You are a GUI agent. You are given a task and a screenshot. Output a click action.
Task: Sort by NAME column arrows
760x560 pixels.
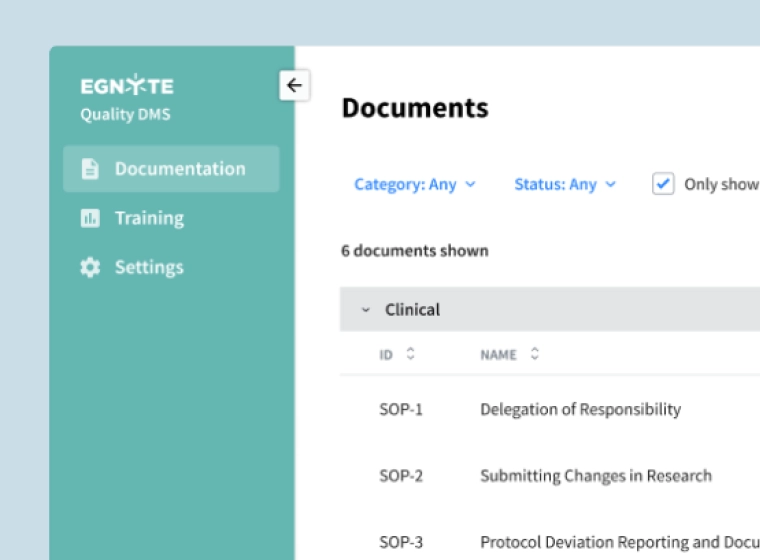click(534, 354)
